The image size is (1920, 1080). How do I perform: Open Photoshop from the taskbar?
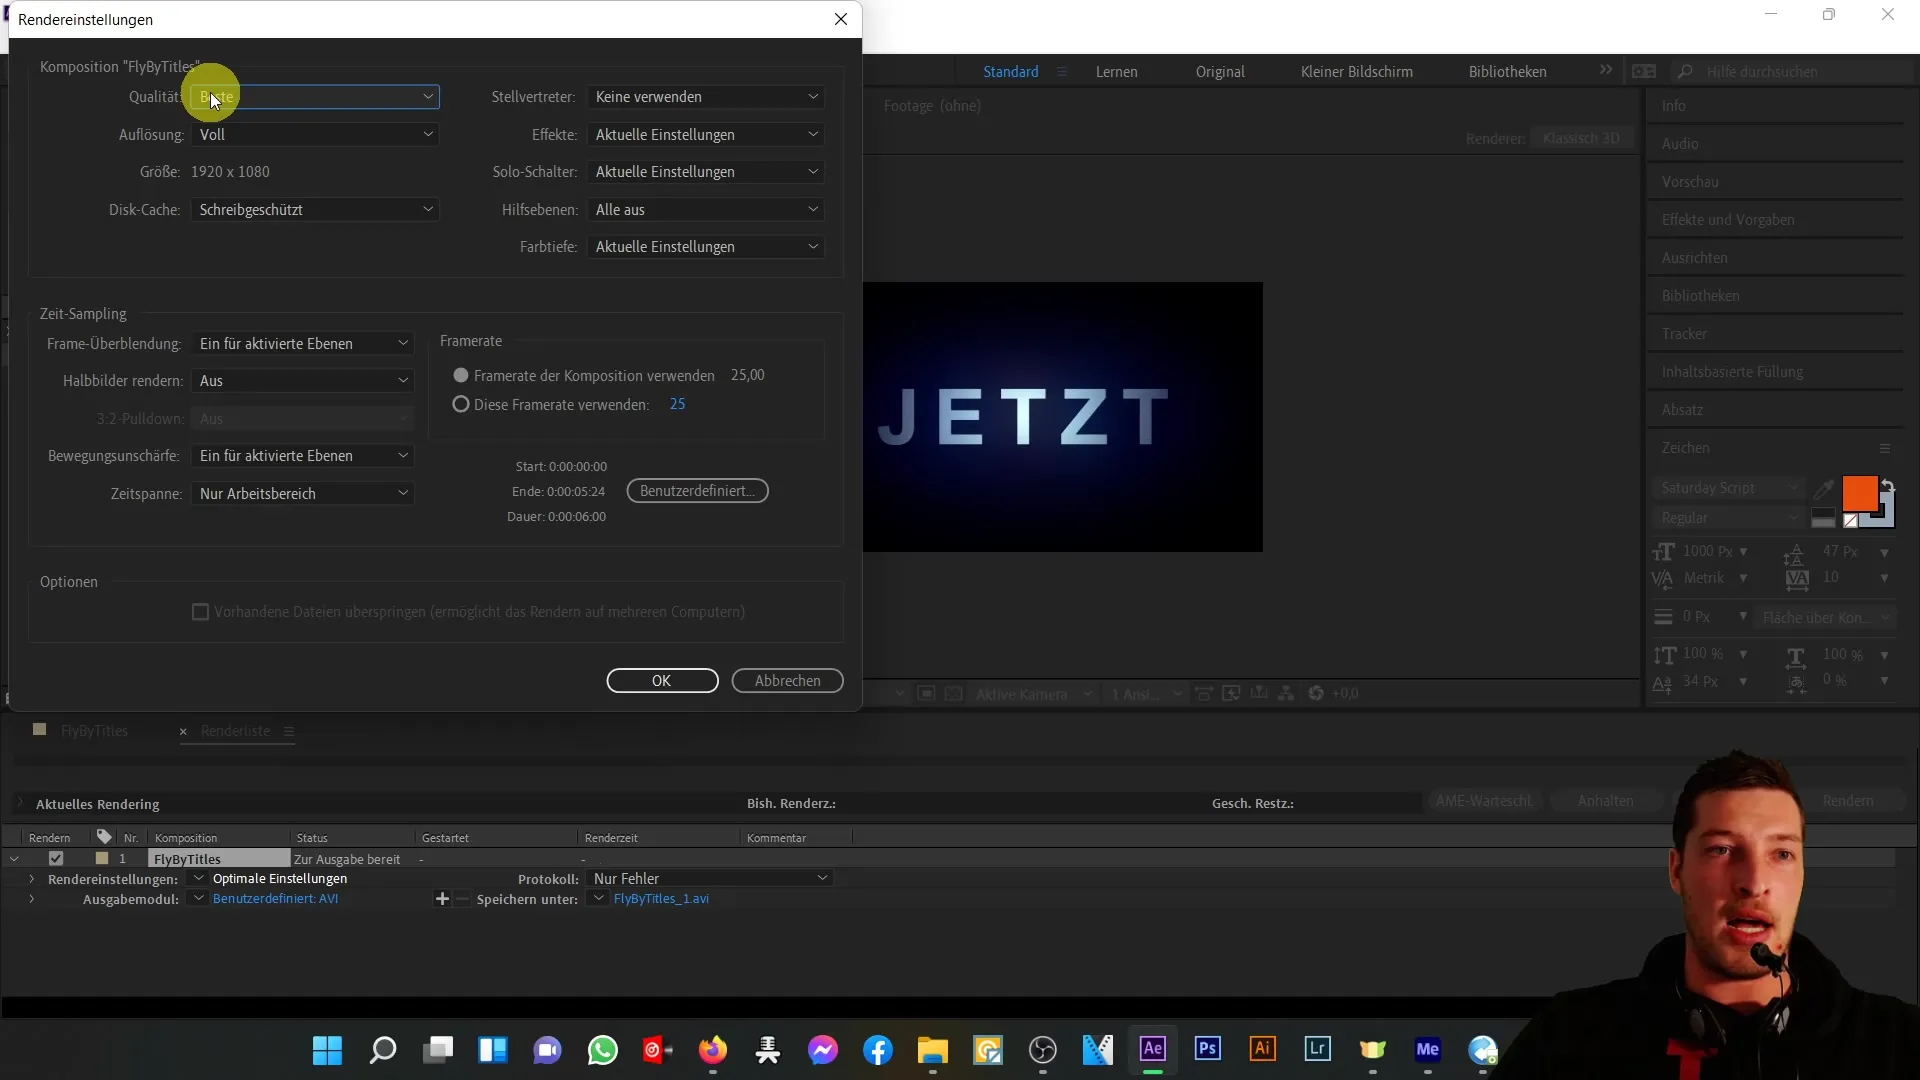point(1207,1048)
